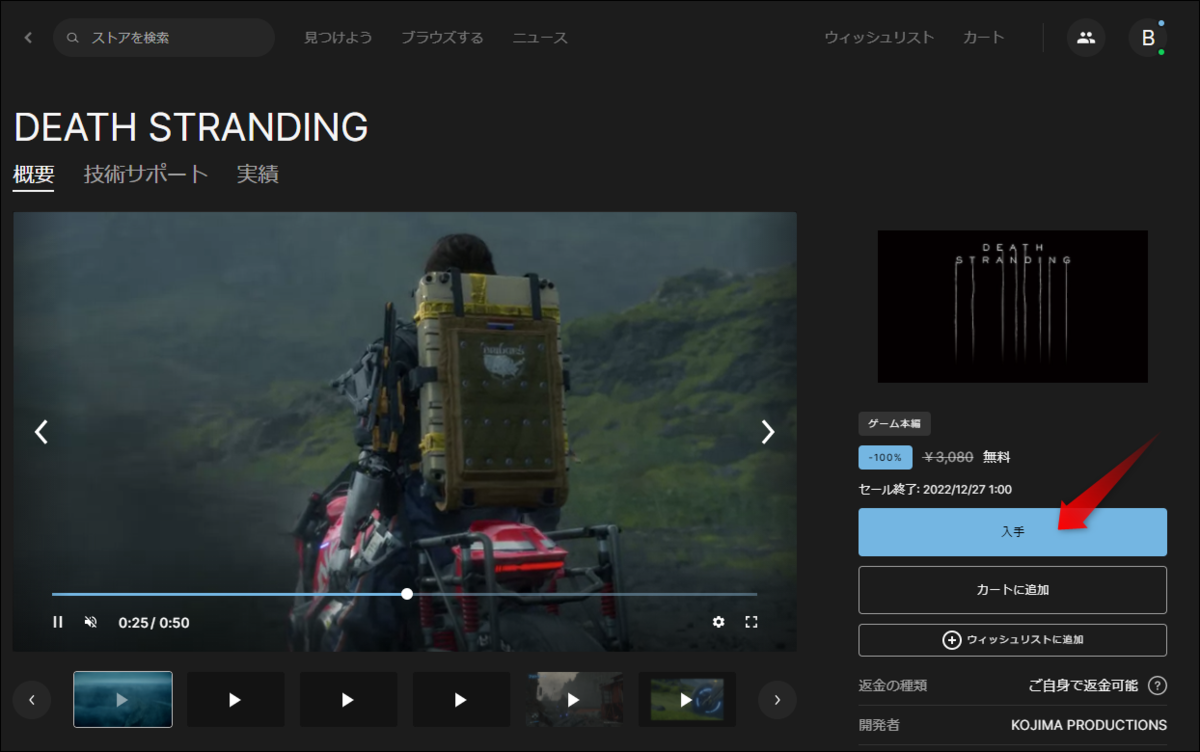This screenshot has width=1200, height=752.
Task: Click the video progress bar handle
Action: [x=407, y=594]
